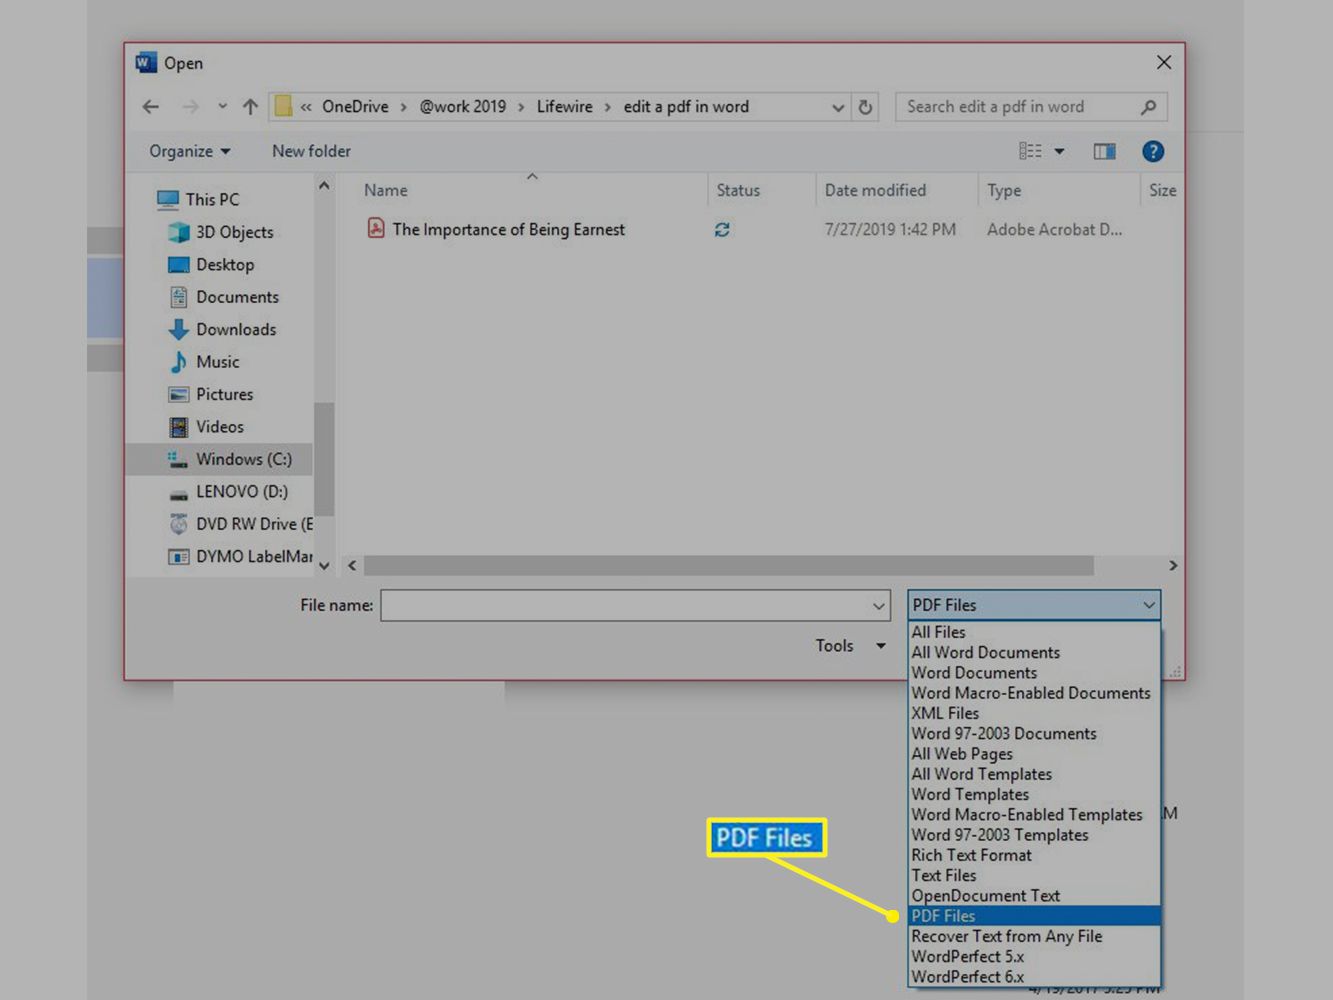Select The Importance of Being Earnest file
The image size is (1333, 1000).
point(508,229)
